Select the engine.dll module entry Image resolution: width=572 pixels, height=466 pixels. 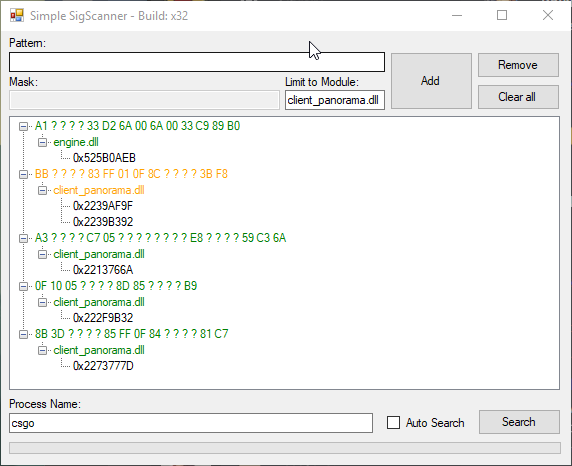pos(76,142)
